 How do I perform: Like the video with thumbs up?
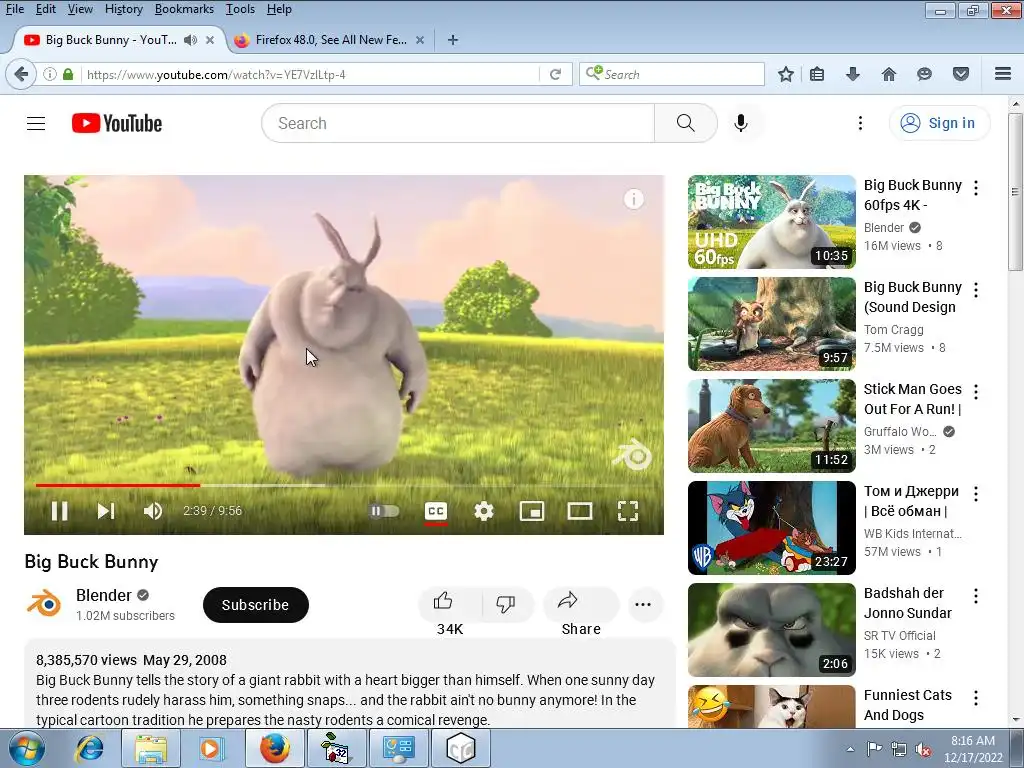tap(449, 604)
